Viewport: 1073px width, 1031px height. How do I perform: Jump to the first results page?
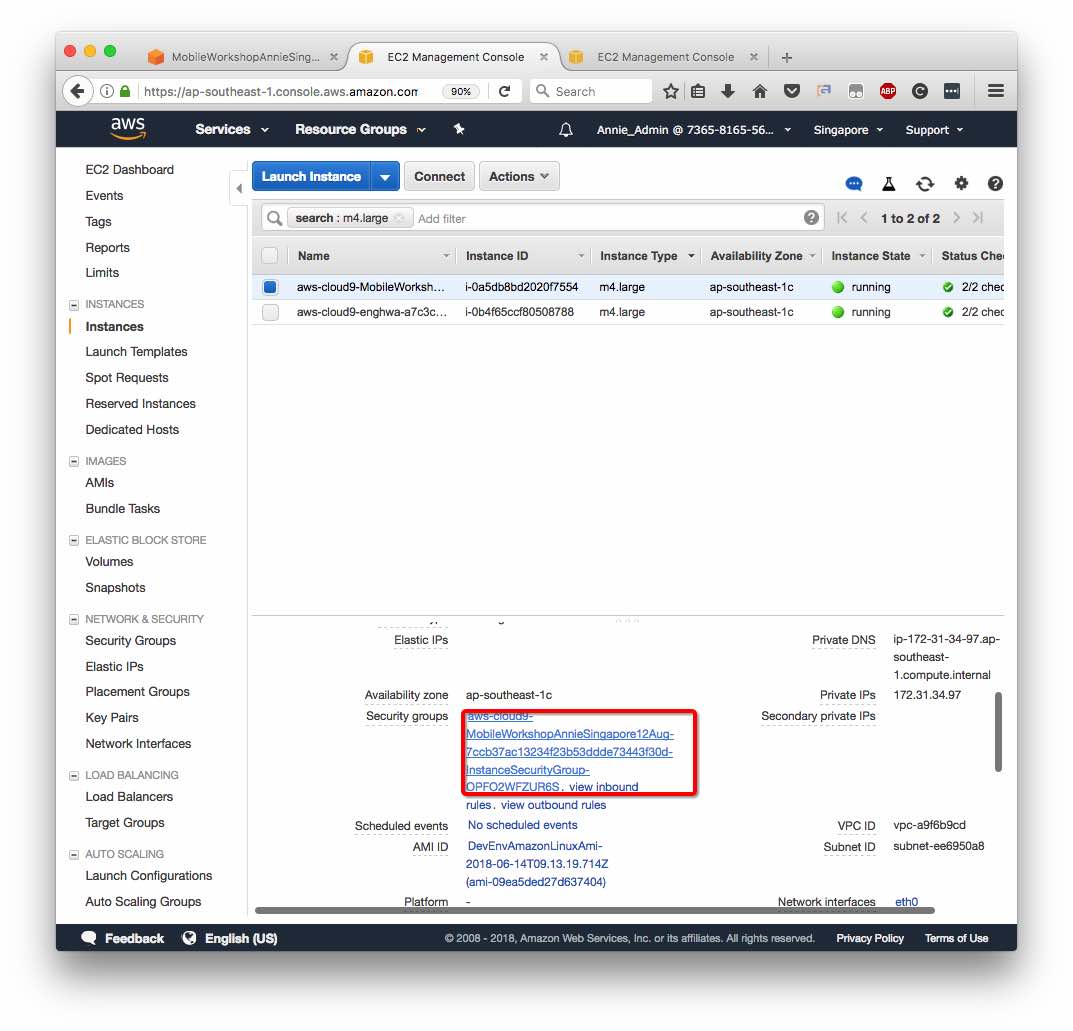[x=842, y=218]
